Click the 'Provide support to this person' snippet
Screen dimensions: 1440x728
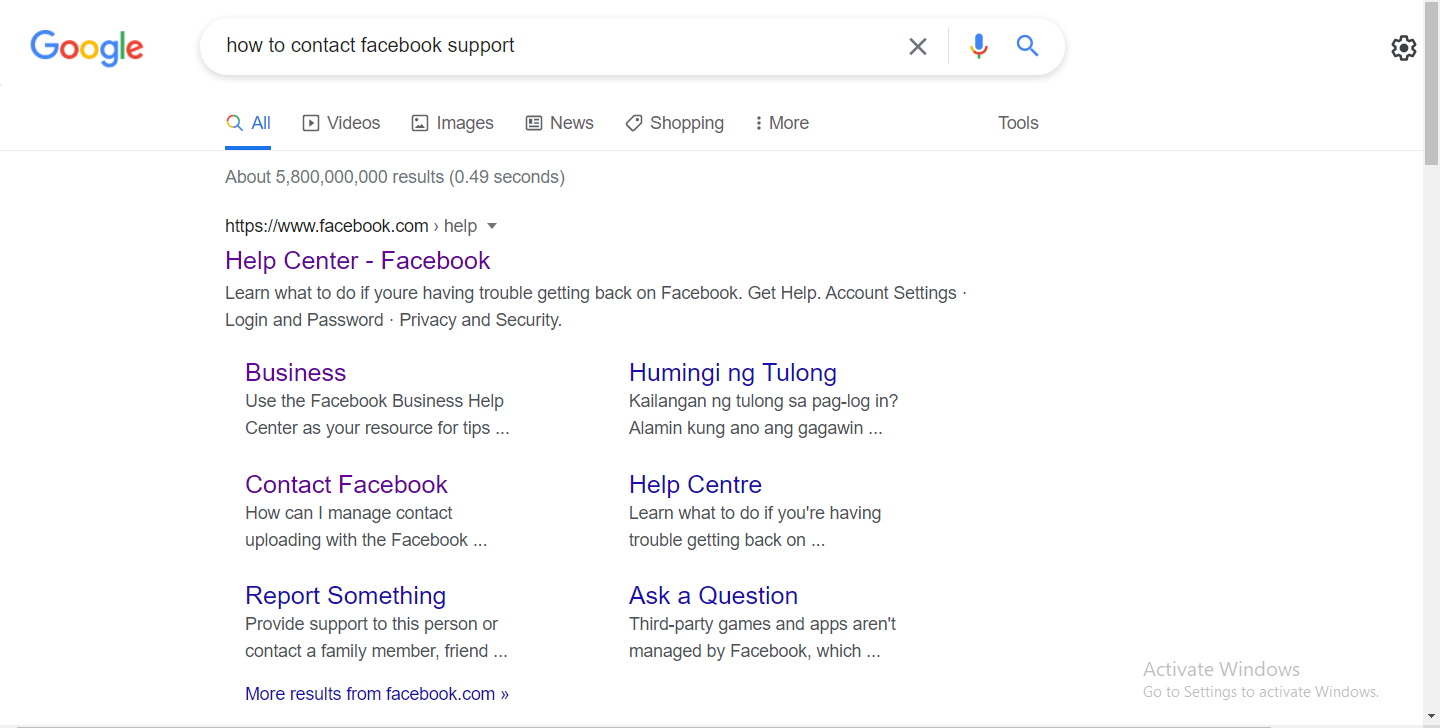click(x=371, y=624)
